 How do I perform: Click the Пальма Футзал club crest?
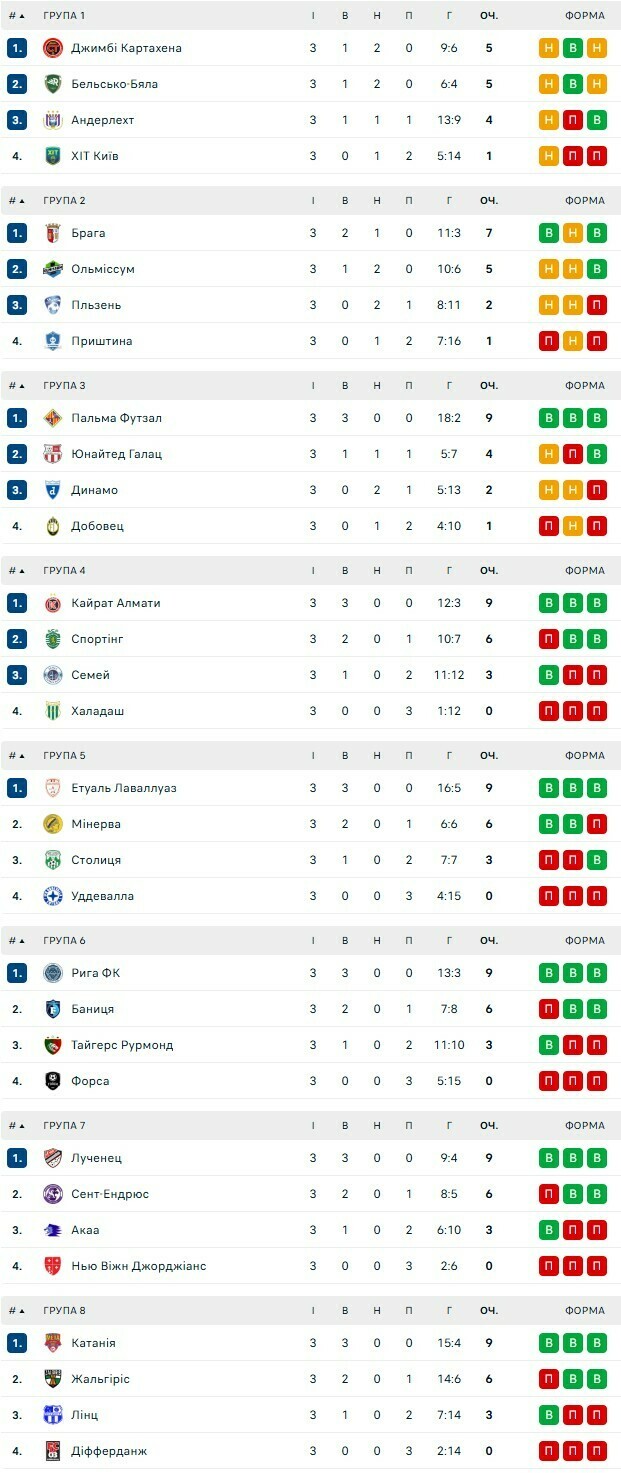pyautogui.click(x=53, y=418)
